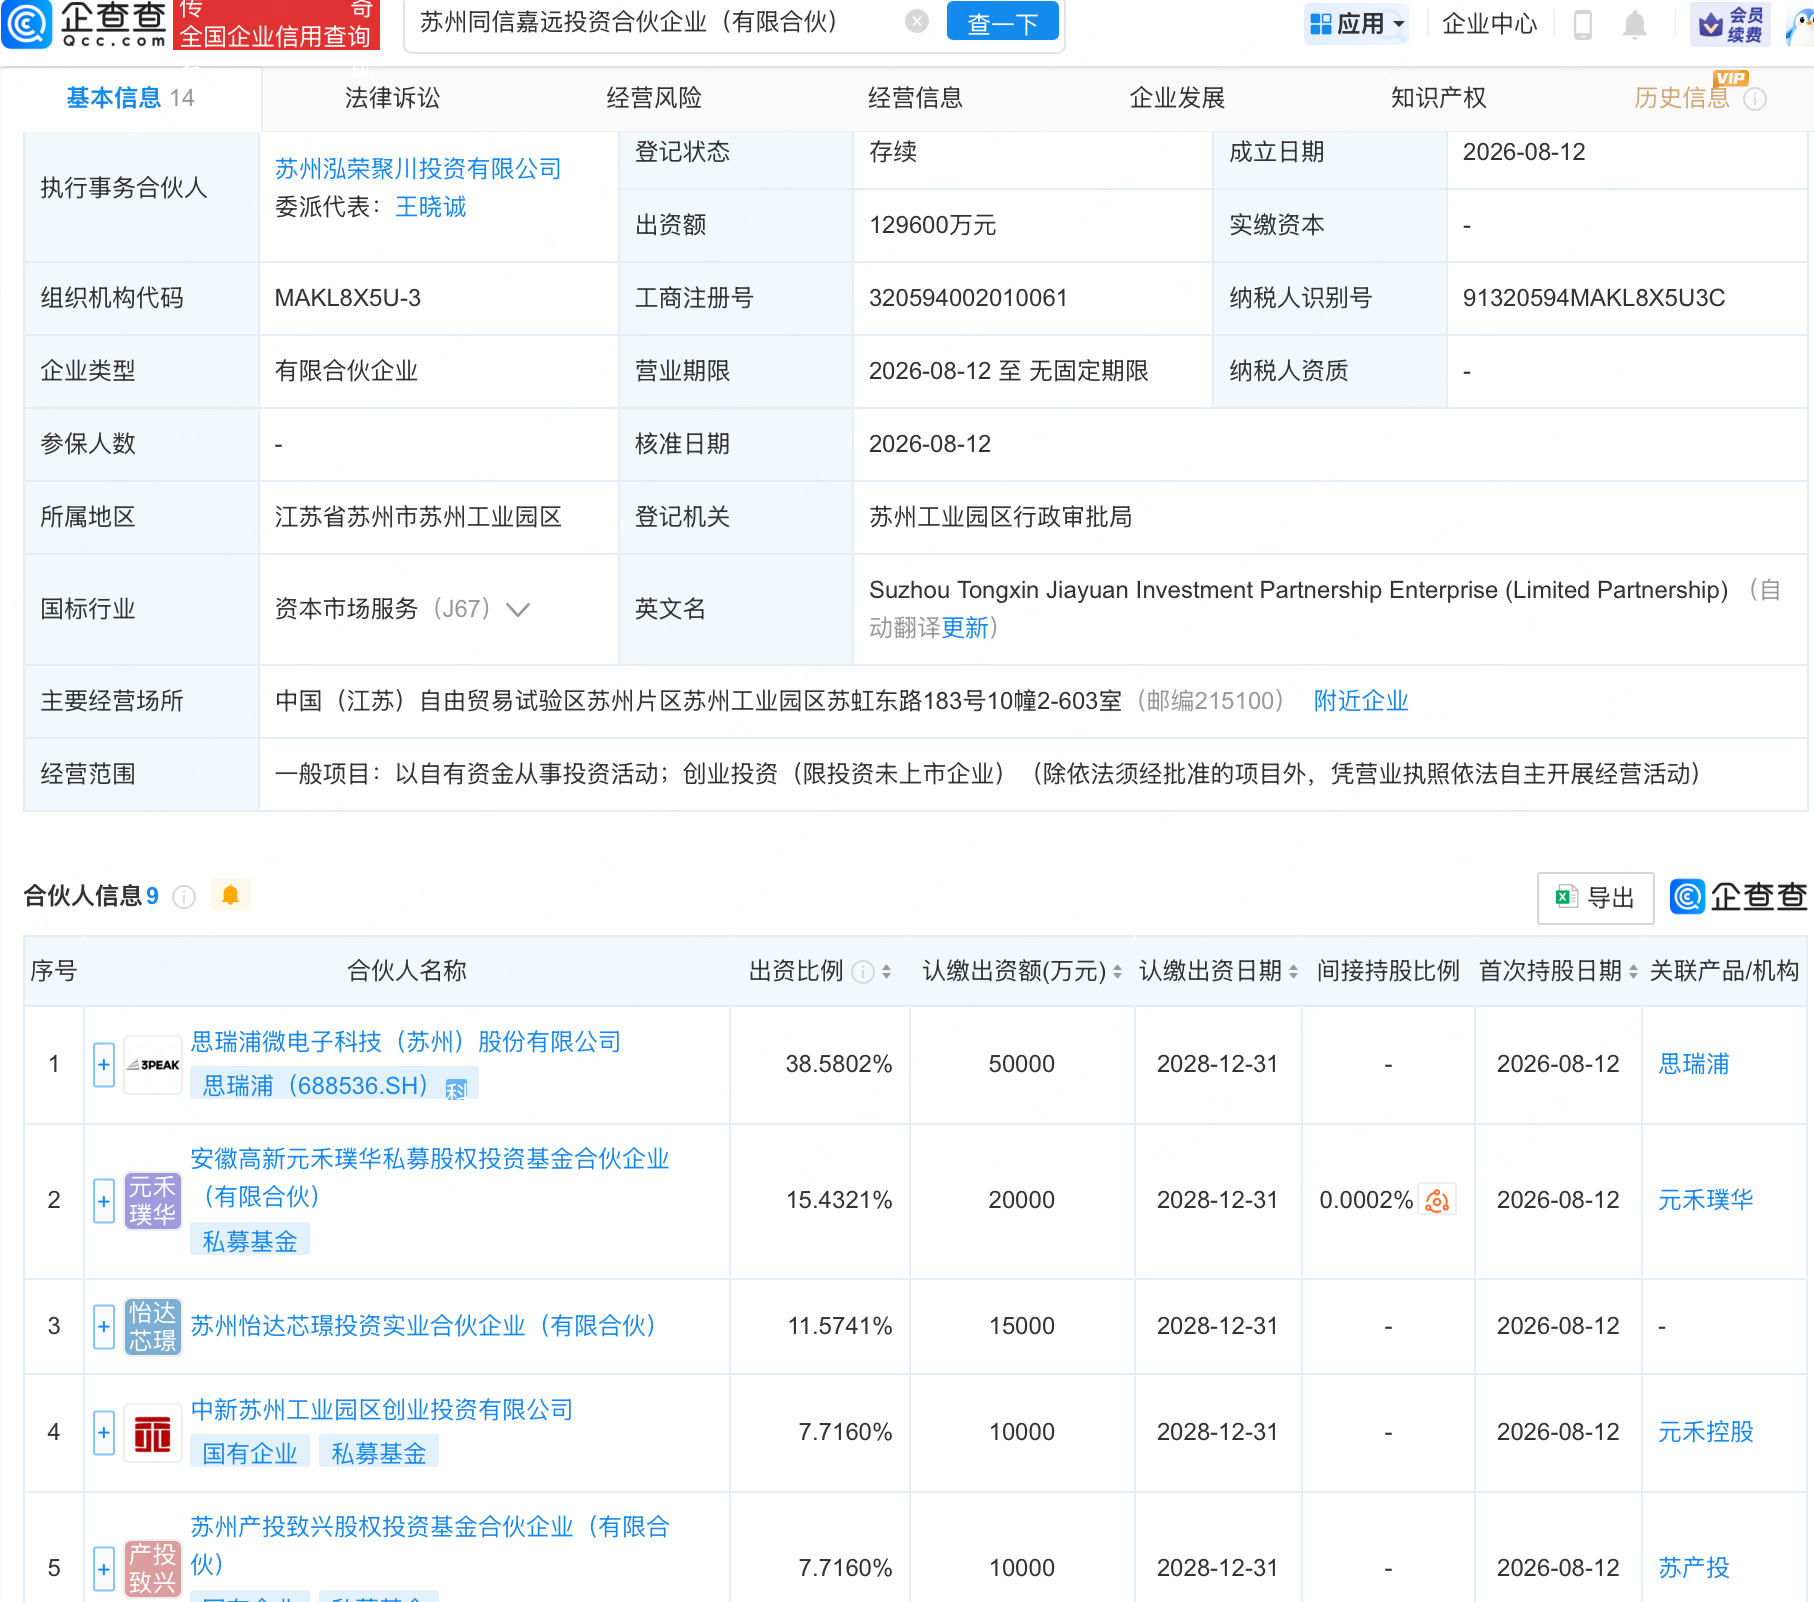This screenshot has height=1602, width=1814.
Task: Open 苏州产投致兴股权投资基金合伙企业 link
Action: 430,1546
